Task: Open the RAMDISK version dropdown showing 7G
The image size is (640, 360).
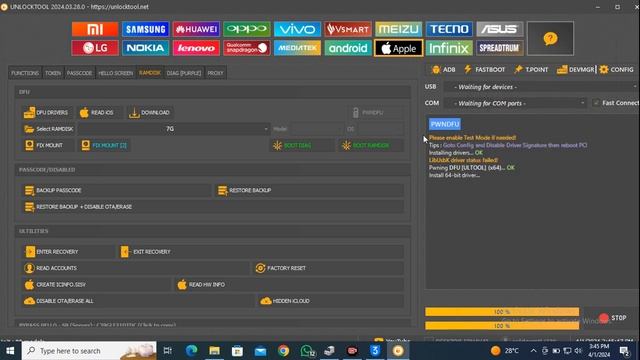Action: (173, 129)
